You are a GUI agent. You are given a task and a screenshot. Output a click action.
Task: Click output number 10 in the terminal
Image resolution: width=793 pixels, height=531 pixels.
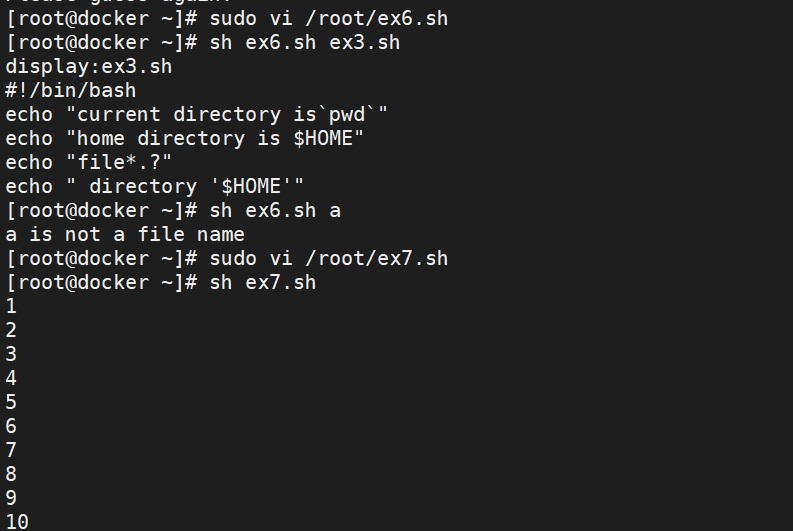point(17,522)
